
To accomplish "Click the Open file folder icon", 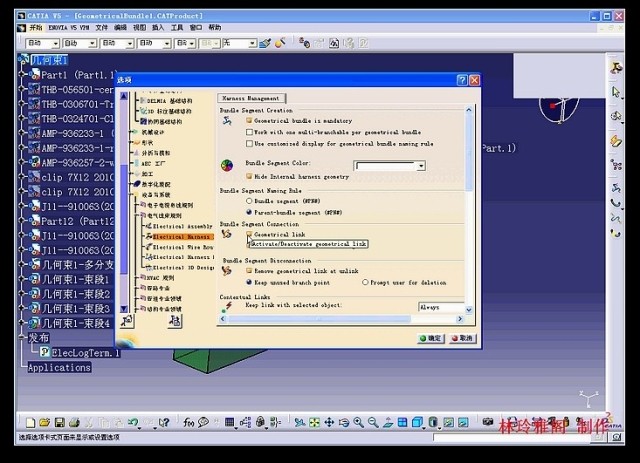I will (44, 423).
